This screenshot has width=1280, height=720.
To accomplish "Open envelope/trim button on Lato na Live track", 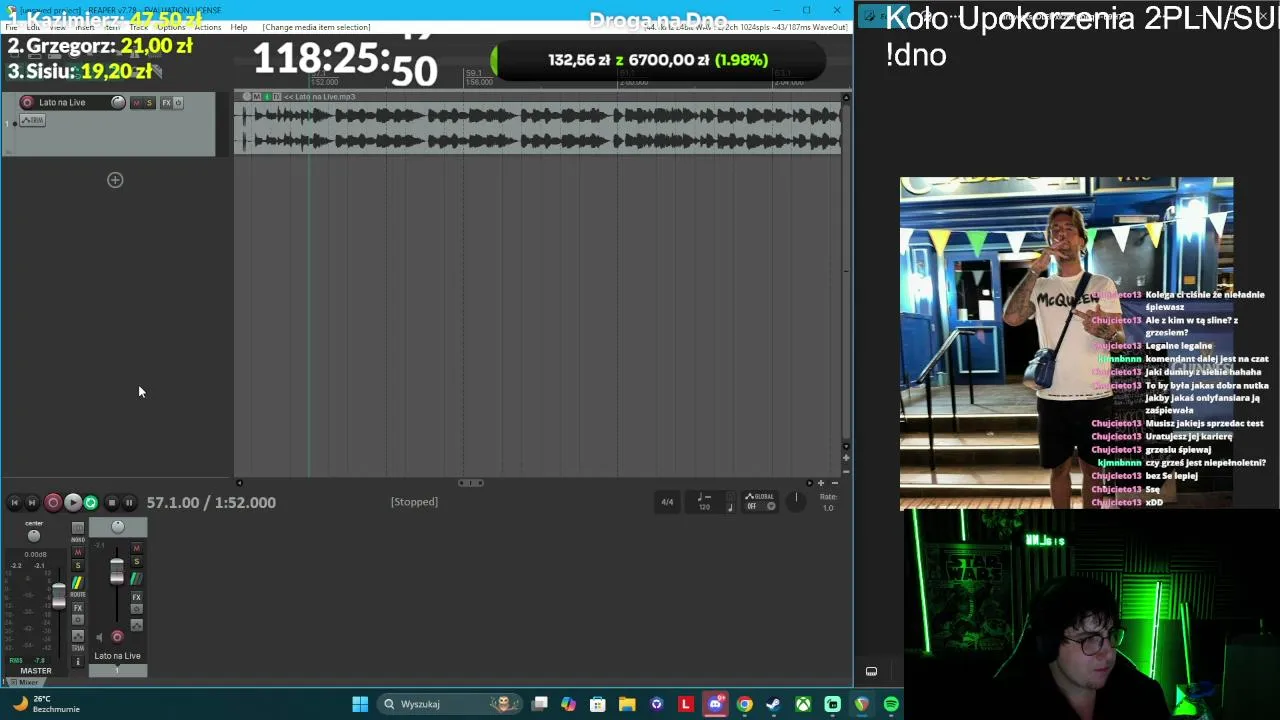I will [x=32, y=120].
